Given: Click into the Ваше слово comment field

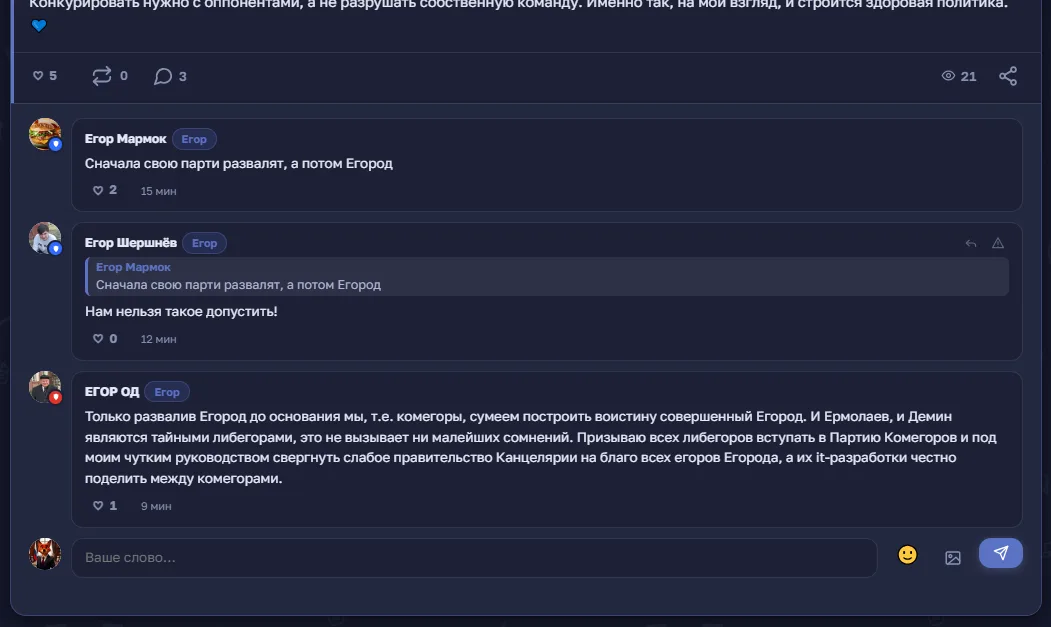Looking at the screenshot, I should (475, 557).
